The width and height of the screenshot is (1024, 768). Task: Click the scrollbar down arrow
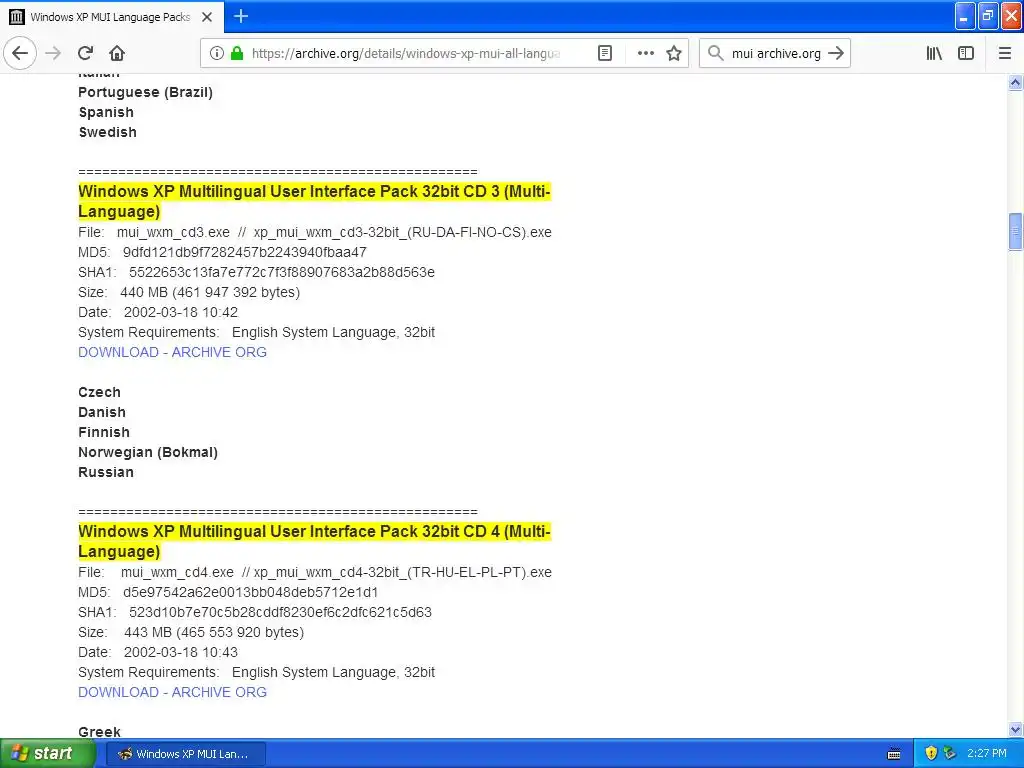pos(1015,729)
